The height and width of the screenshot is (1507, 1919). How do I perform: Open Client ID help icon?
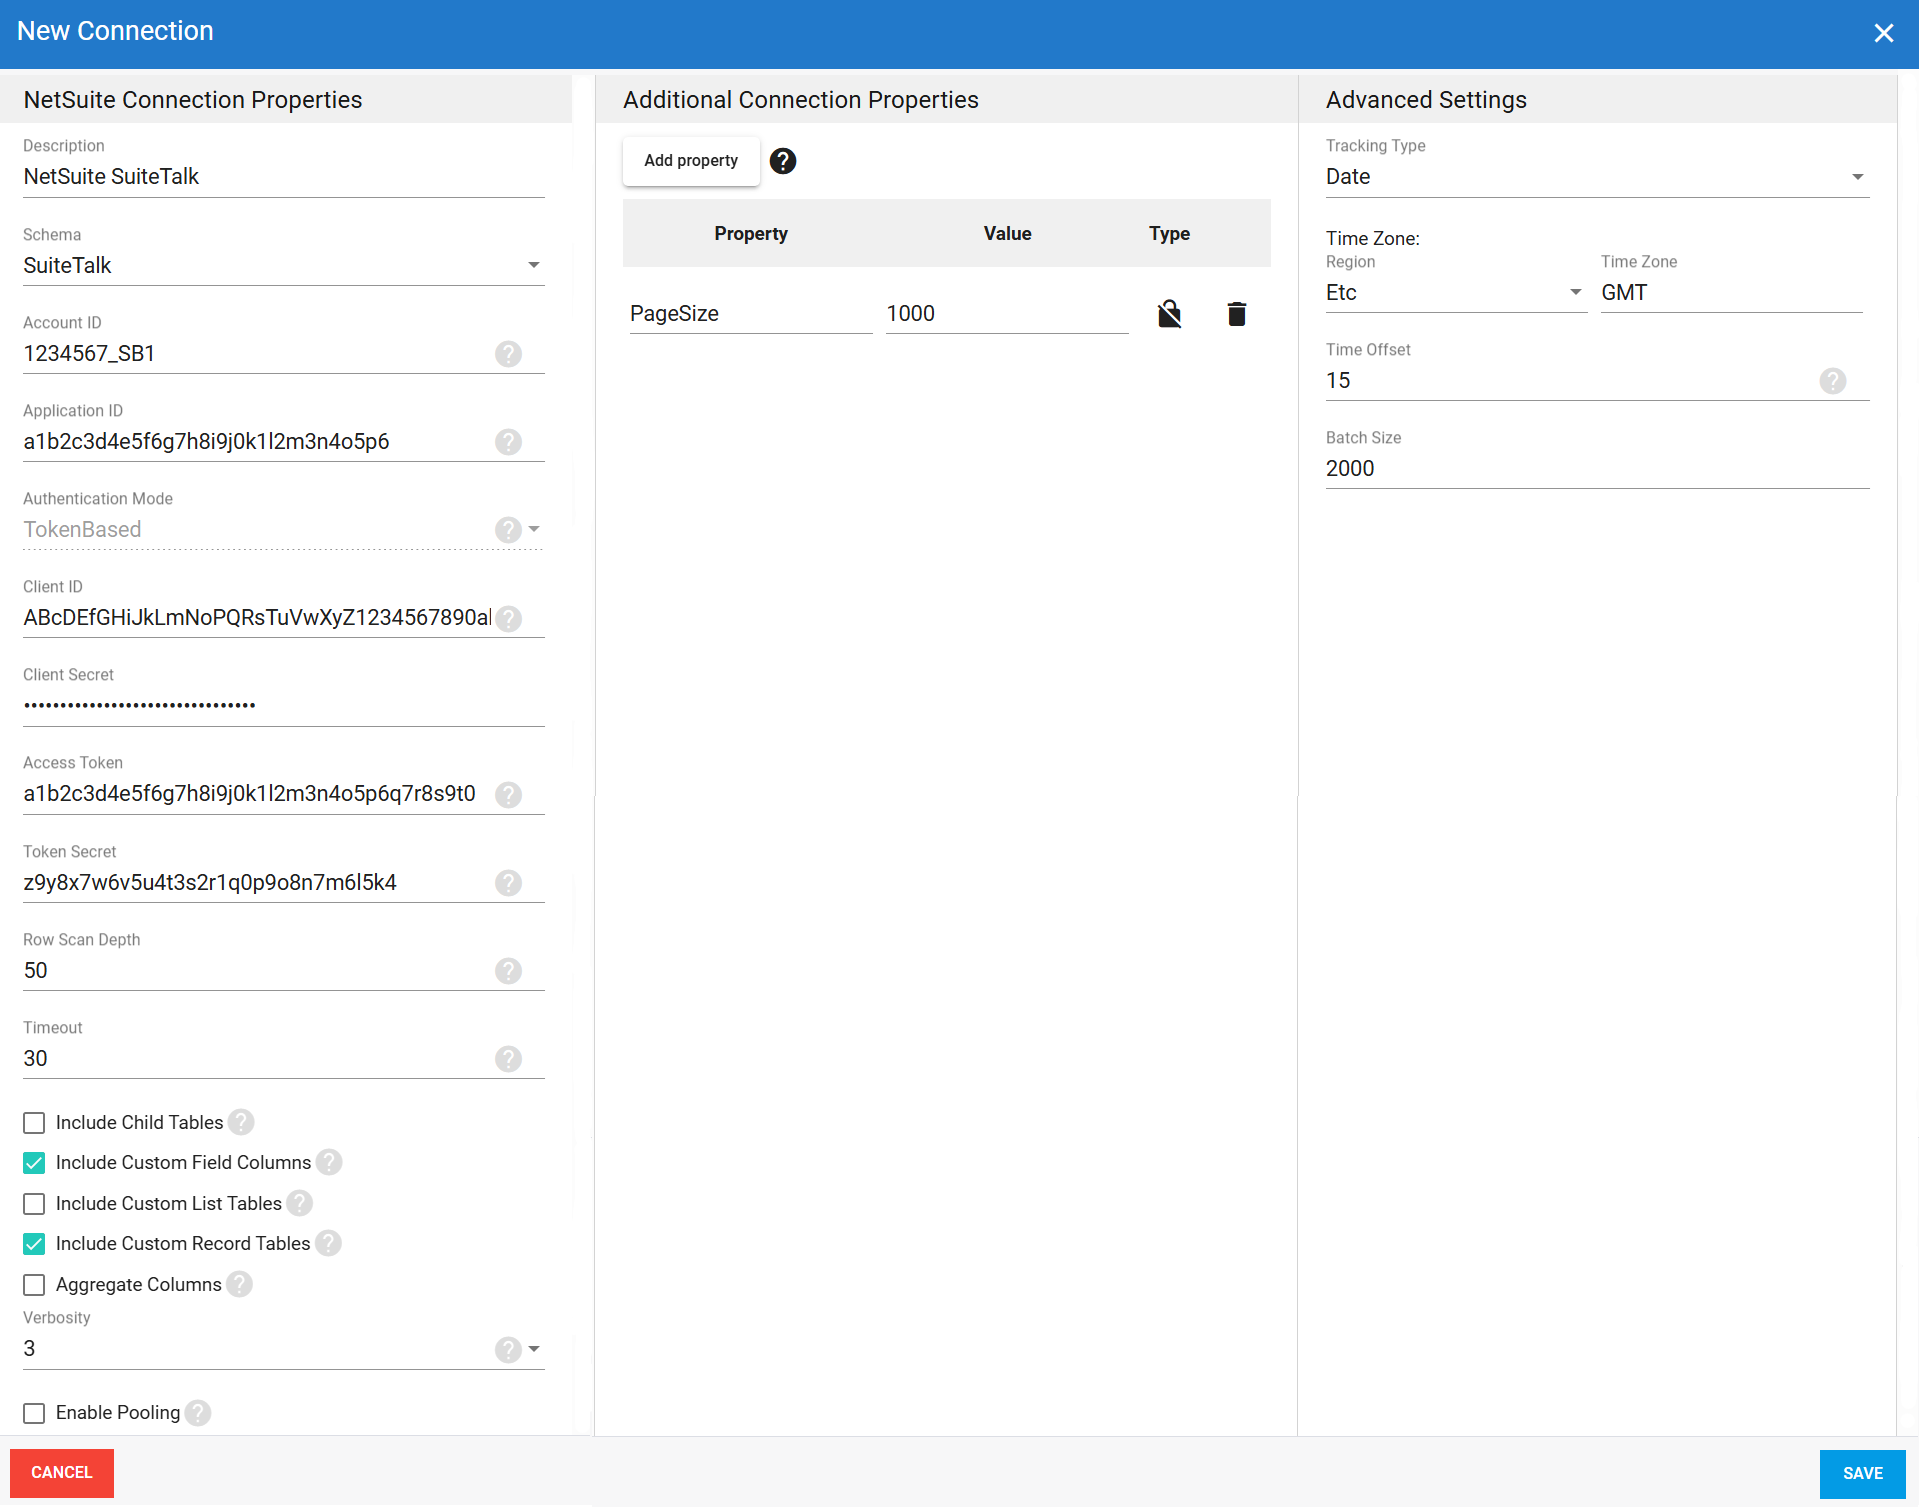(x=508, y=619)
